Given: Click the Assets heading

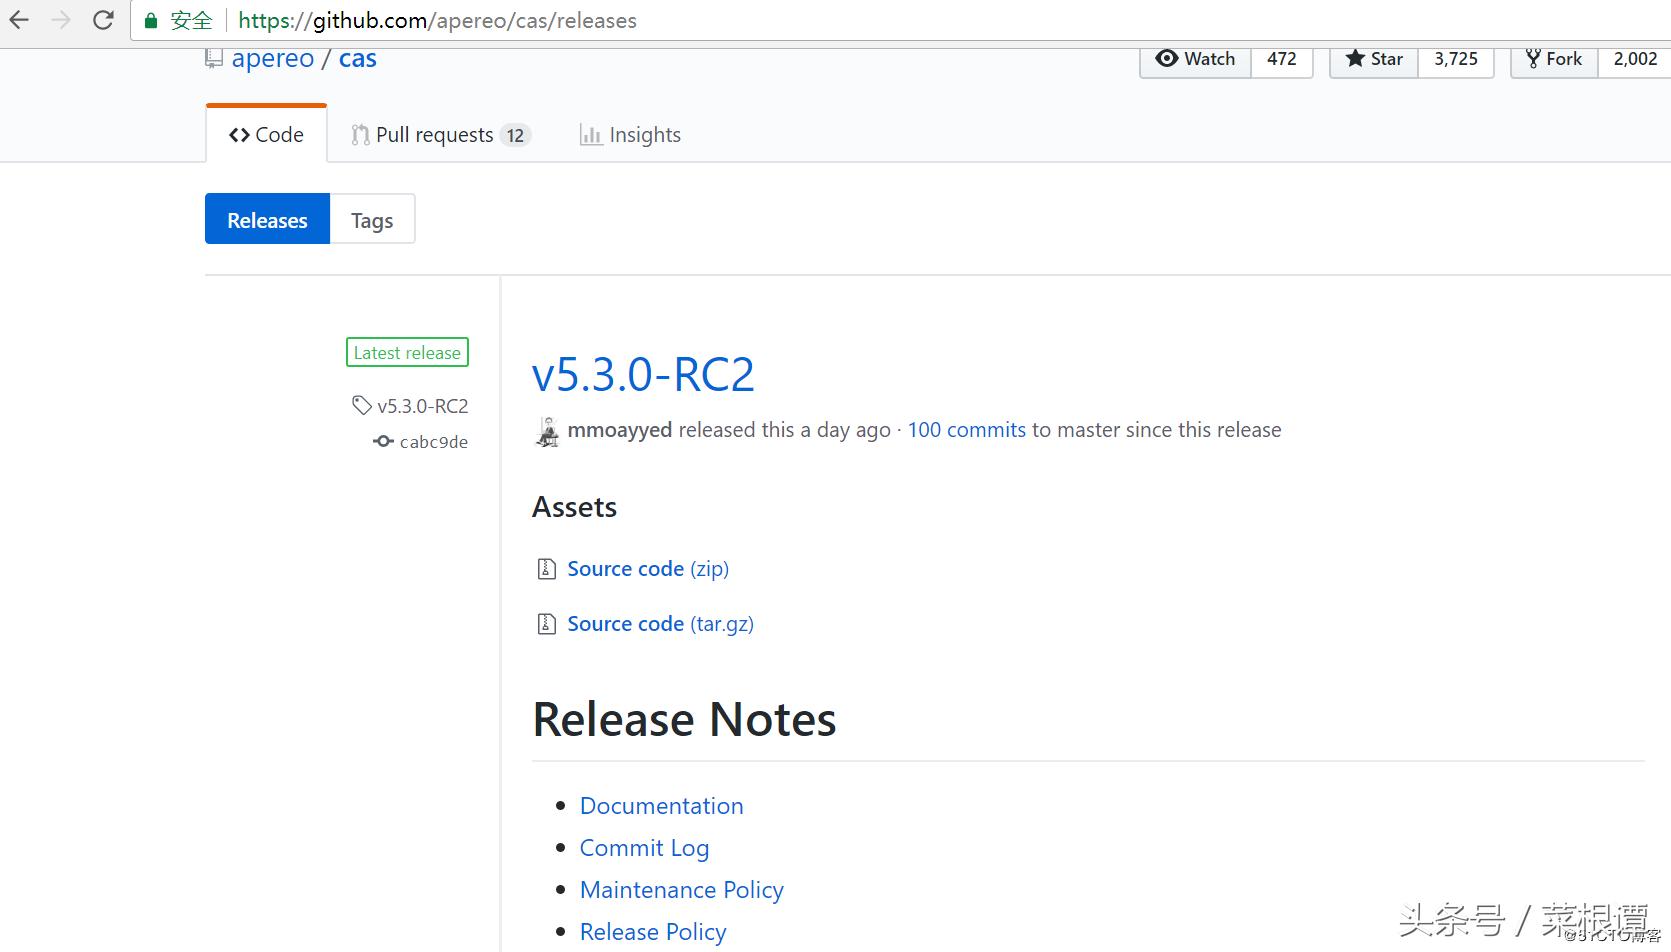Looking at the screenshot, I should [x=574, y=507].
